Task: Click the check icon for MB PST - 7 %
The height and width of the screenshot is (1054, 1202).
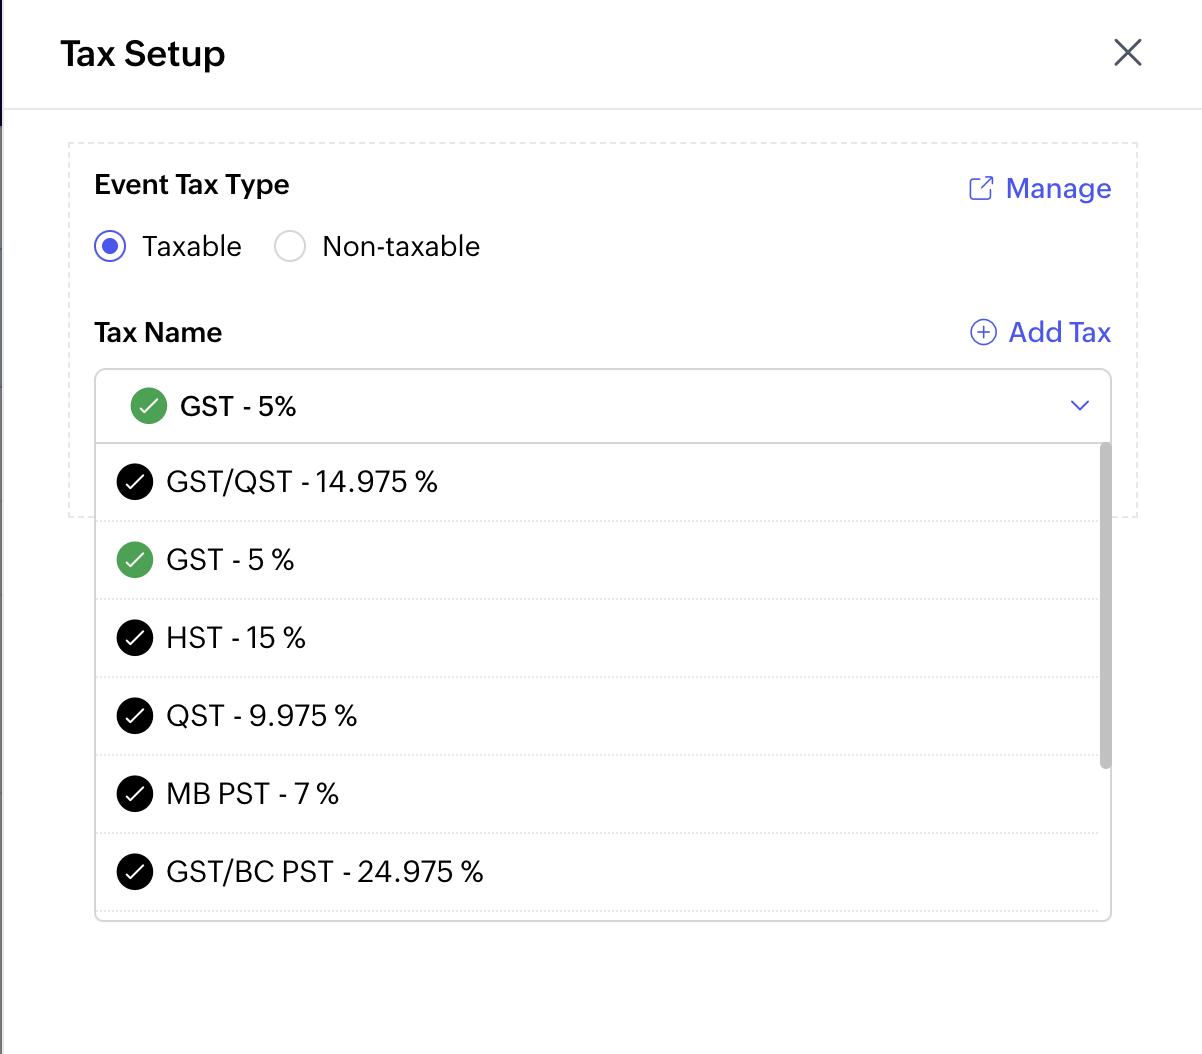Action: click(x=135, y=794)
